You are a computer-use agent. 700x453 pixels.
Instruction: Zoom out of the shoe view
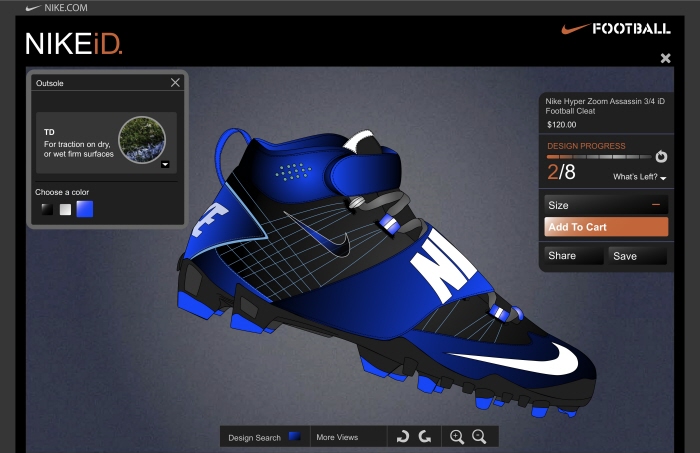click(x=479, y=436)
